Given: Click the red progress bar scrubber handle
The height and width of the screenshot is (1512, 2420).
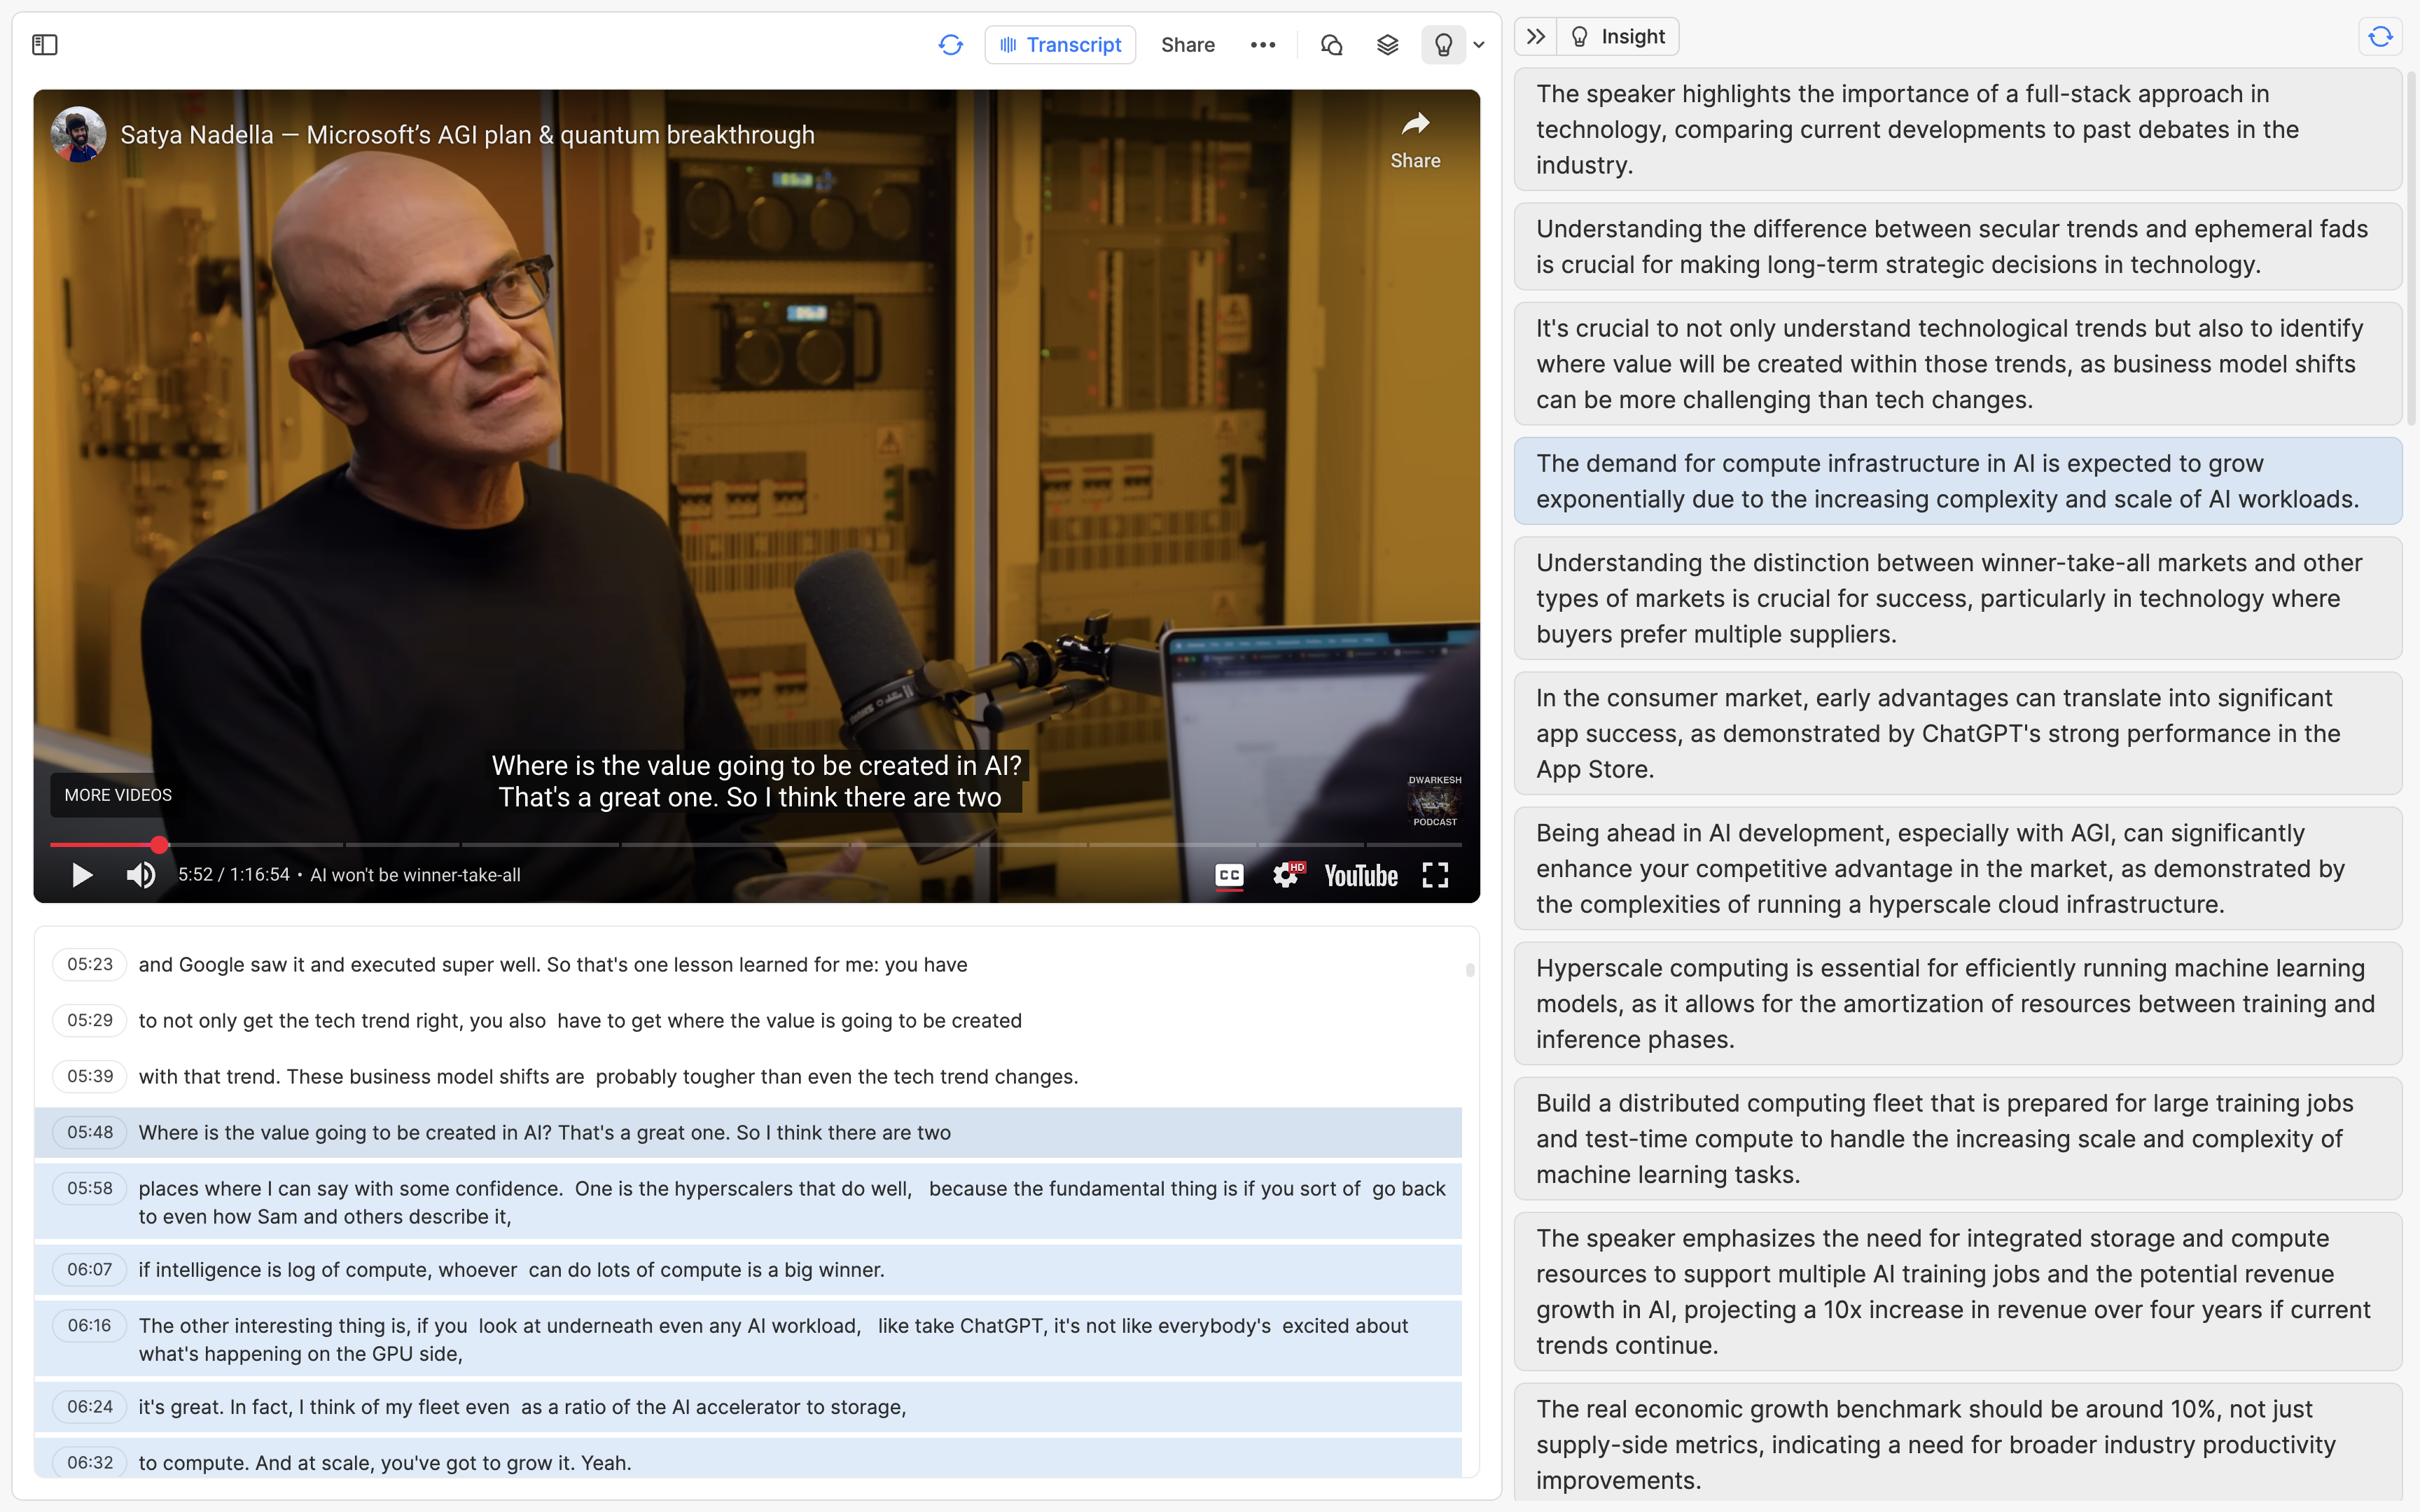Looking at the screenshot, I should coord(159,845).
